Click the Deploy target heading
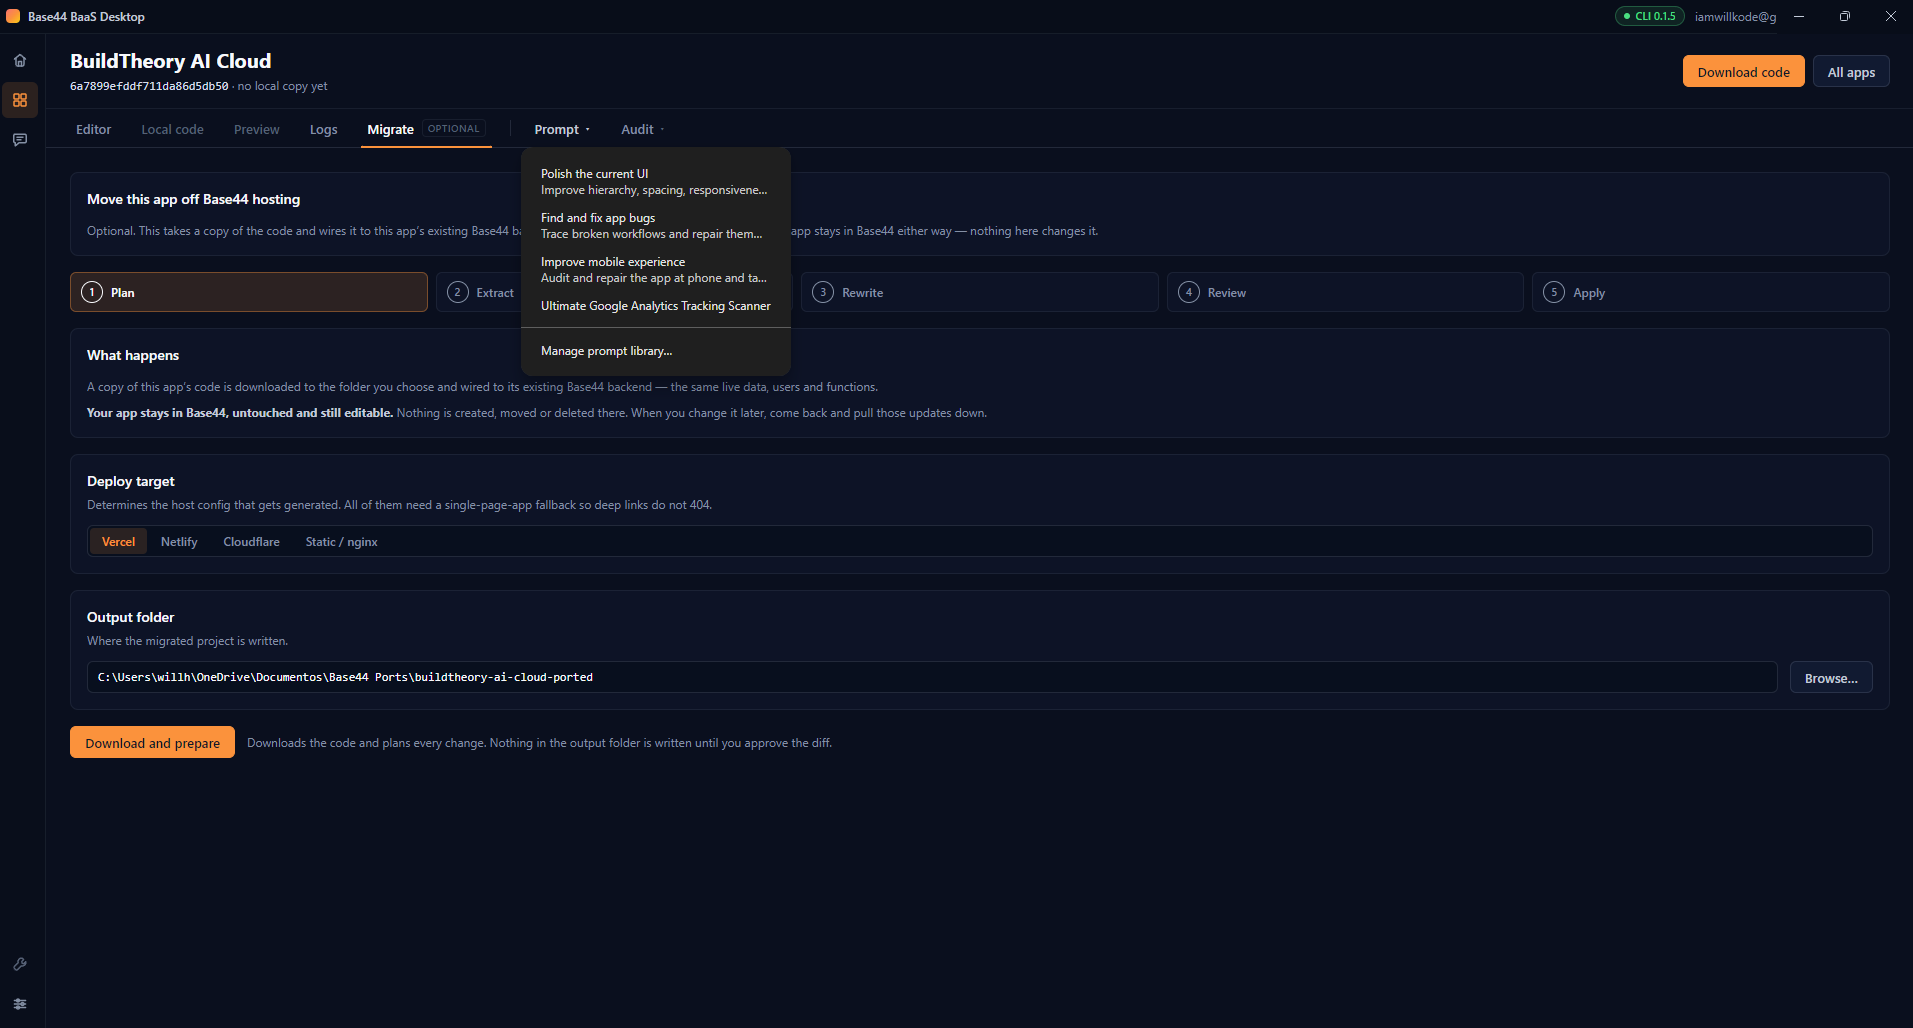Screen dimensions: 1913x1028 [131, 481]
